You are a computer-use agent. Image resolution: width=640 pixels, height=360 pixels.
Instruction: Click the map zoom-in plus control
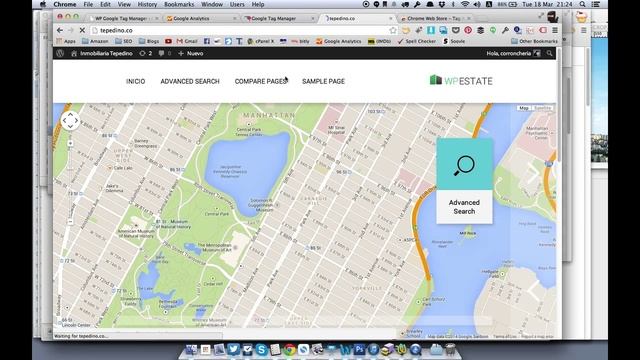click(x=70, y=143)
